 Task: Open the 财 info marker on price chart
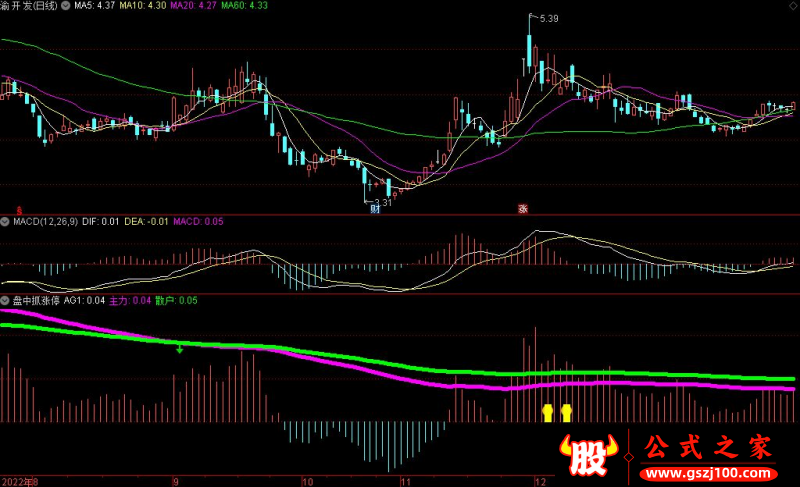pos(375,209)
